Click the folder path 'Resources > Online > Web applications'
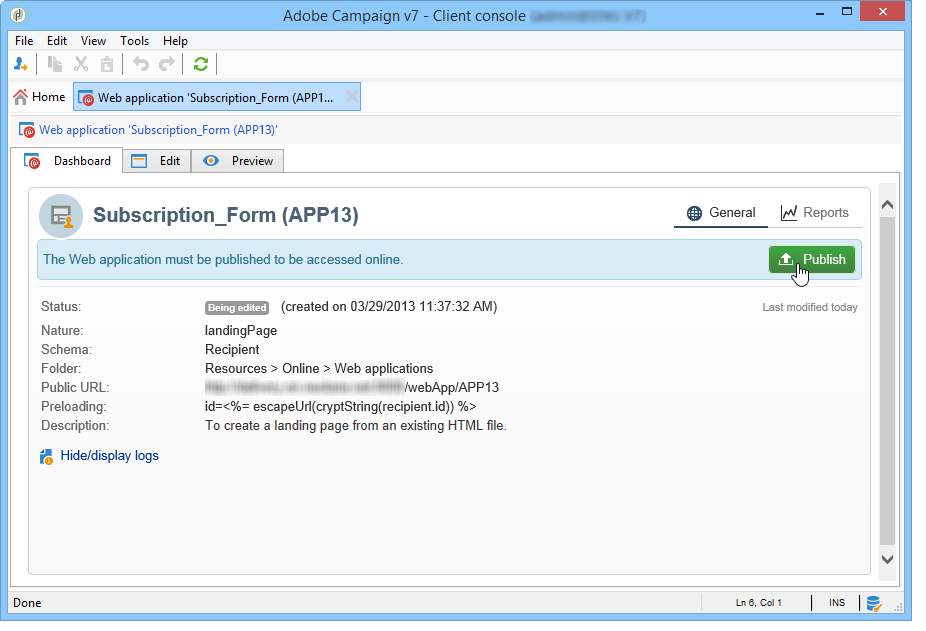Viewport: 926px width, 631px height. click(x=319, y=369)
